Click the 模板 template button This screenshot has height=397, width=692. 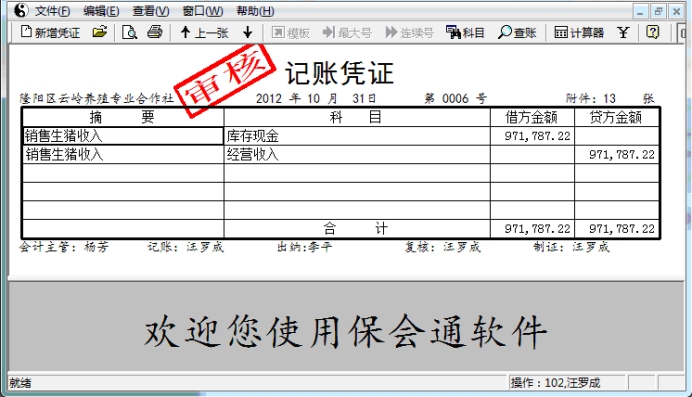click(290, 32)
